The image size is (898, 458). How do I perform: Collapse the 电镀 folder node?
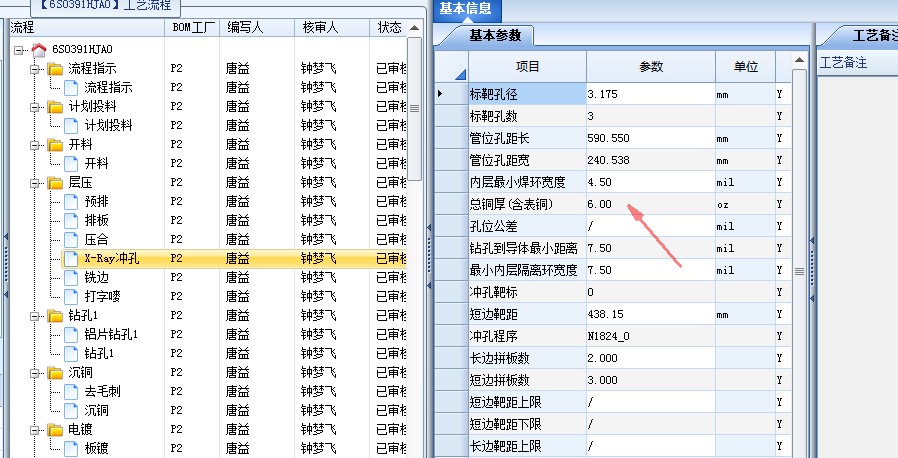pos(35,430)
